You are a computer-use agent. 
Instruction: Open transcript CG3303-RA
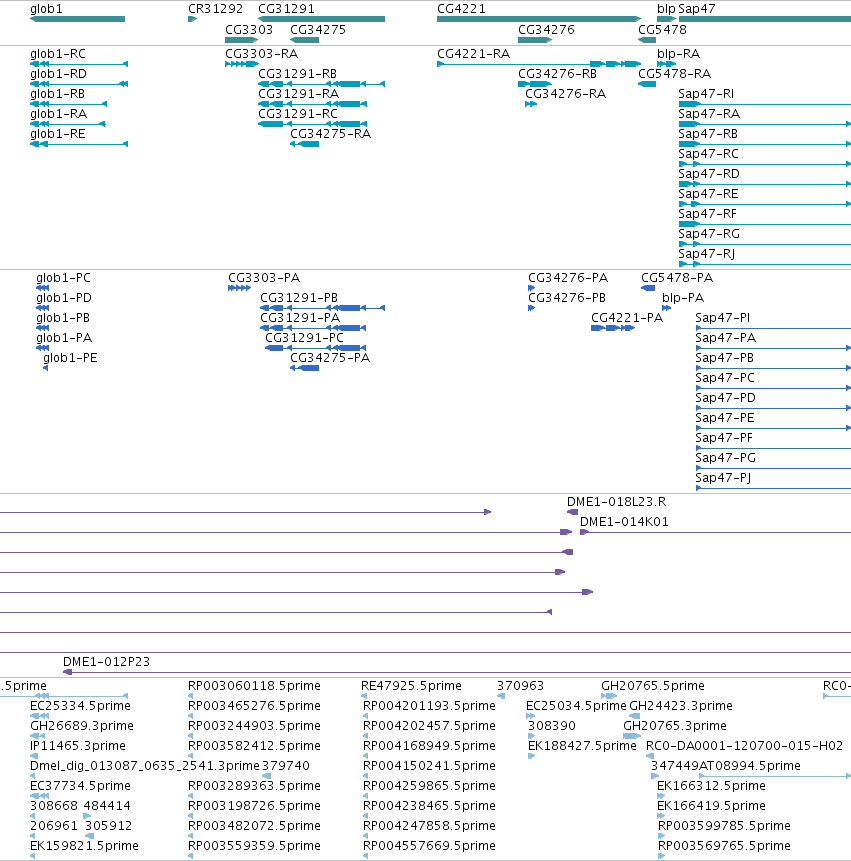point(261,54)
